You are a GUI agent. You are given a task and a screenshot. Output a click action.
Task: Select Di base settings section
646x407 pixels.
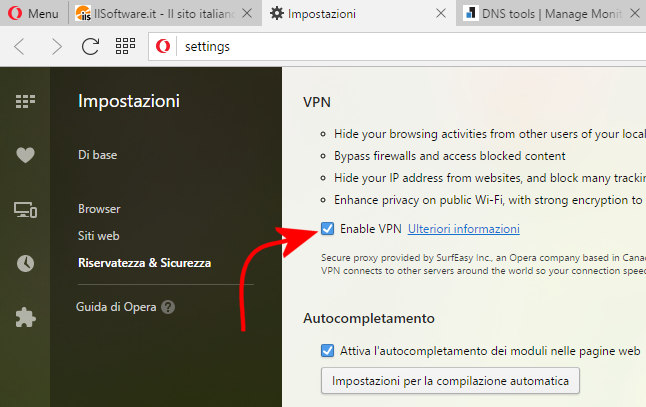[x=98, y=155]
